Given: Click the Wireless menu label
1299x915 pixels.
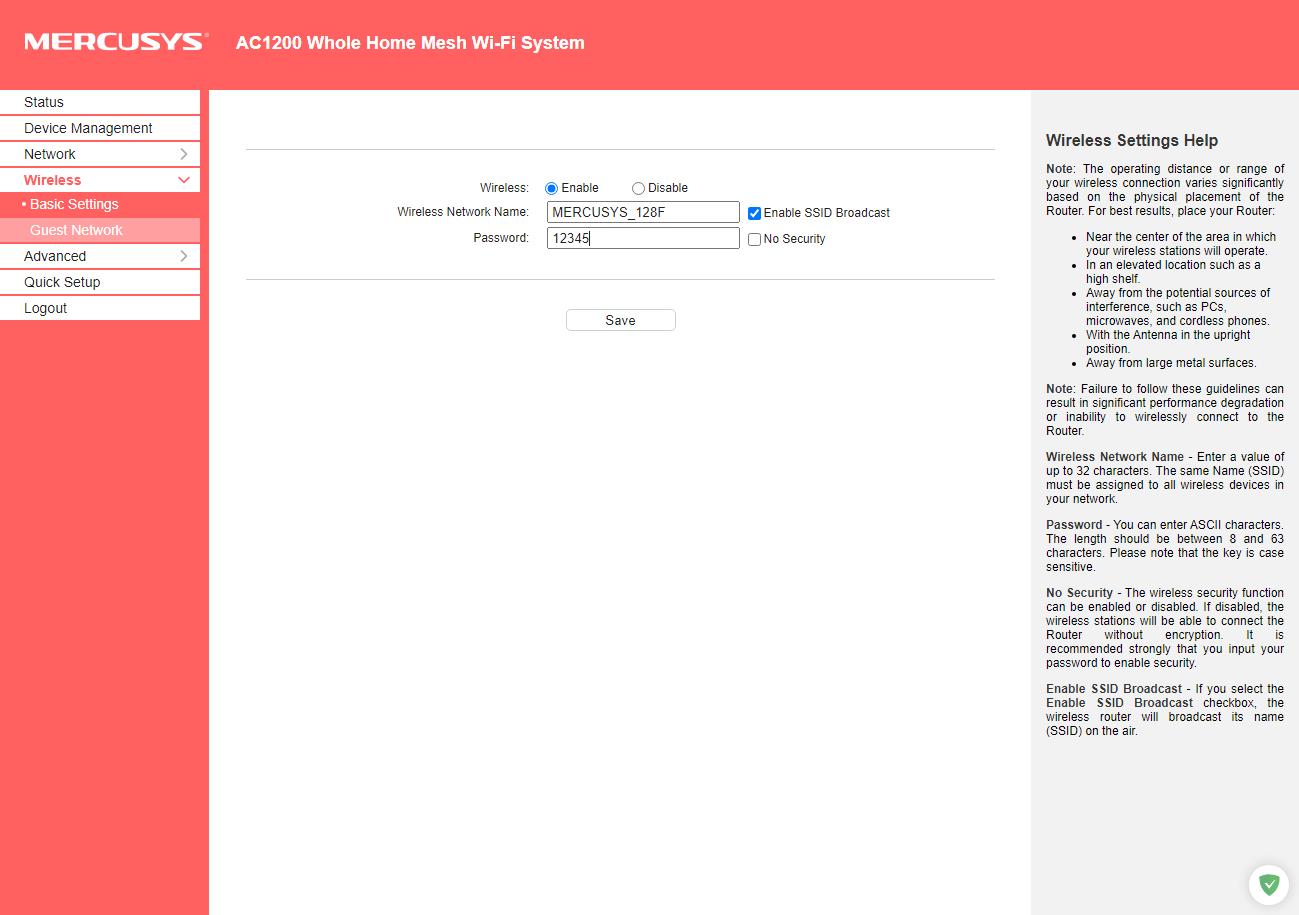Looking at the screenshot, I should (53, 180).
